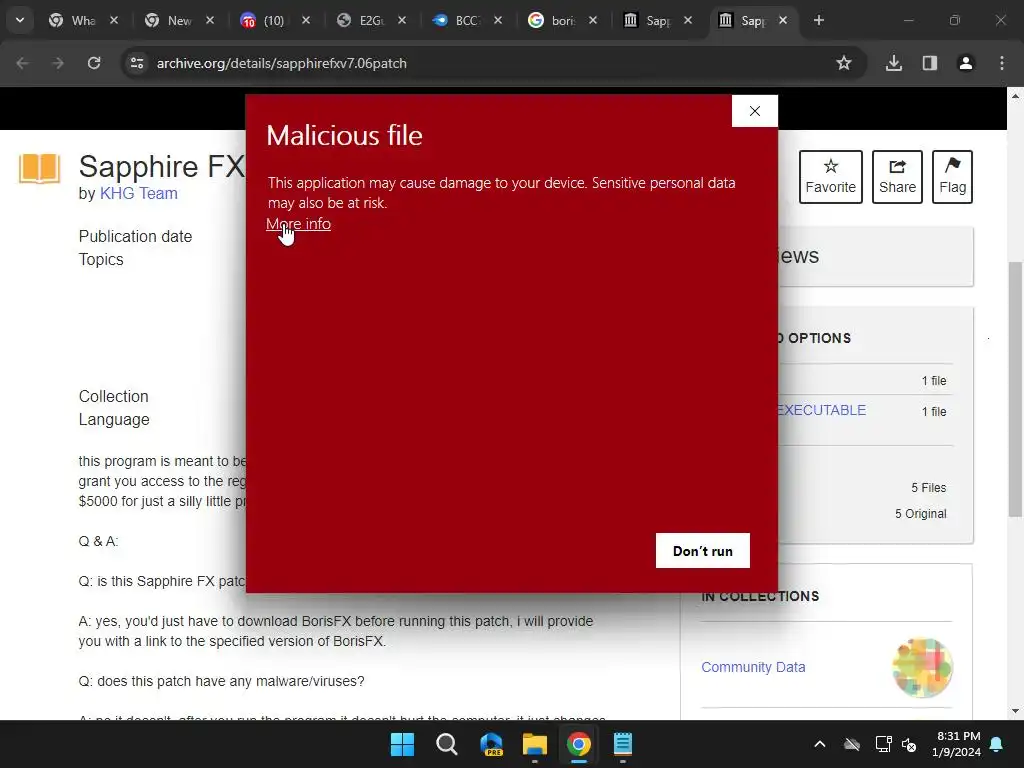The image size is (1024, 768).
Task: Click the Q & A: text line
Action: click(98, 541)
